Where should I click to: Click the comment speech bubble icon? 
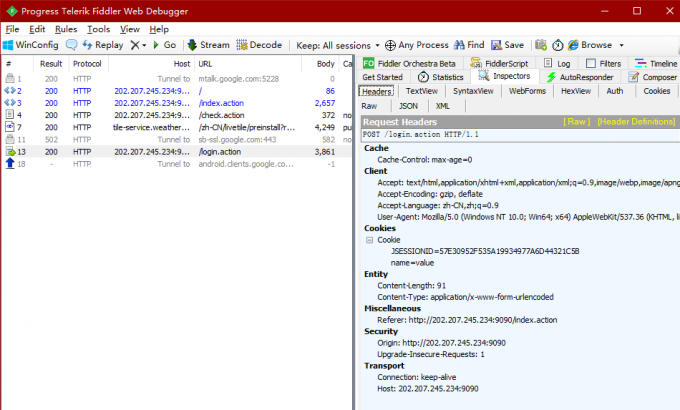tap(71, 45)
